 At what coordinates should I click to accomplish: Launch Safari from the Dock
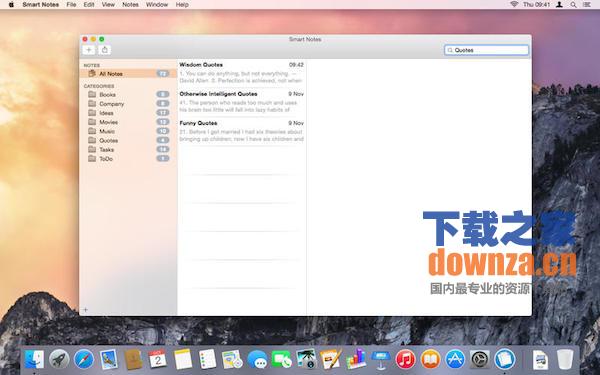click(84, 359)
